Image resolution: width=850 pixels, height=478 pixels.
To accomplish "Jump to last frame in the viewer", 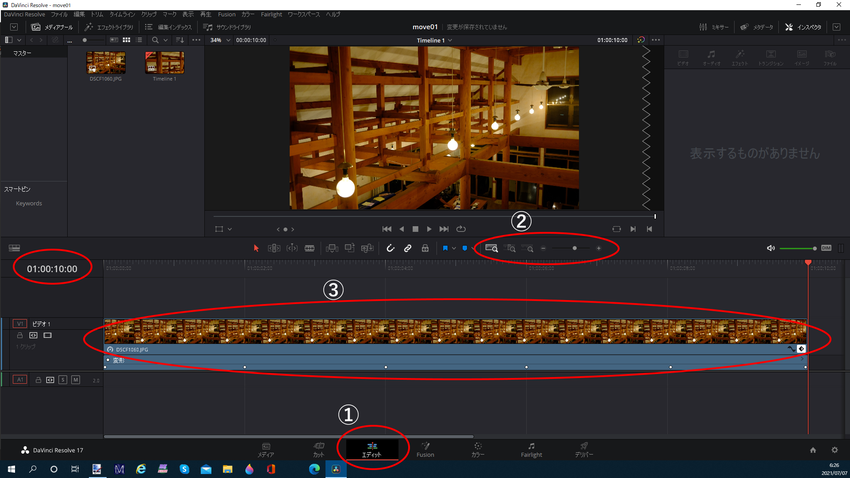I will (444, 229).
